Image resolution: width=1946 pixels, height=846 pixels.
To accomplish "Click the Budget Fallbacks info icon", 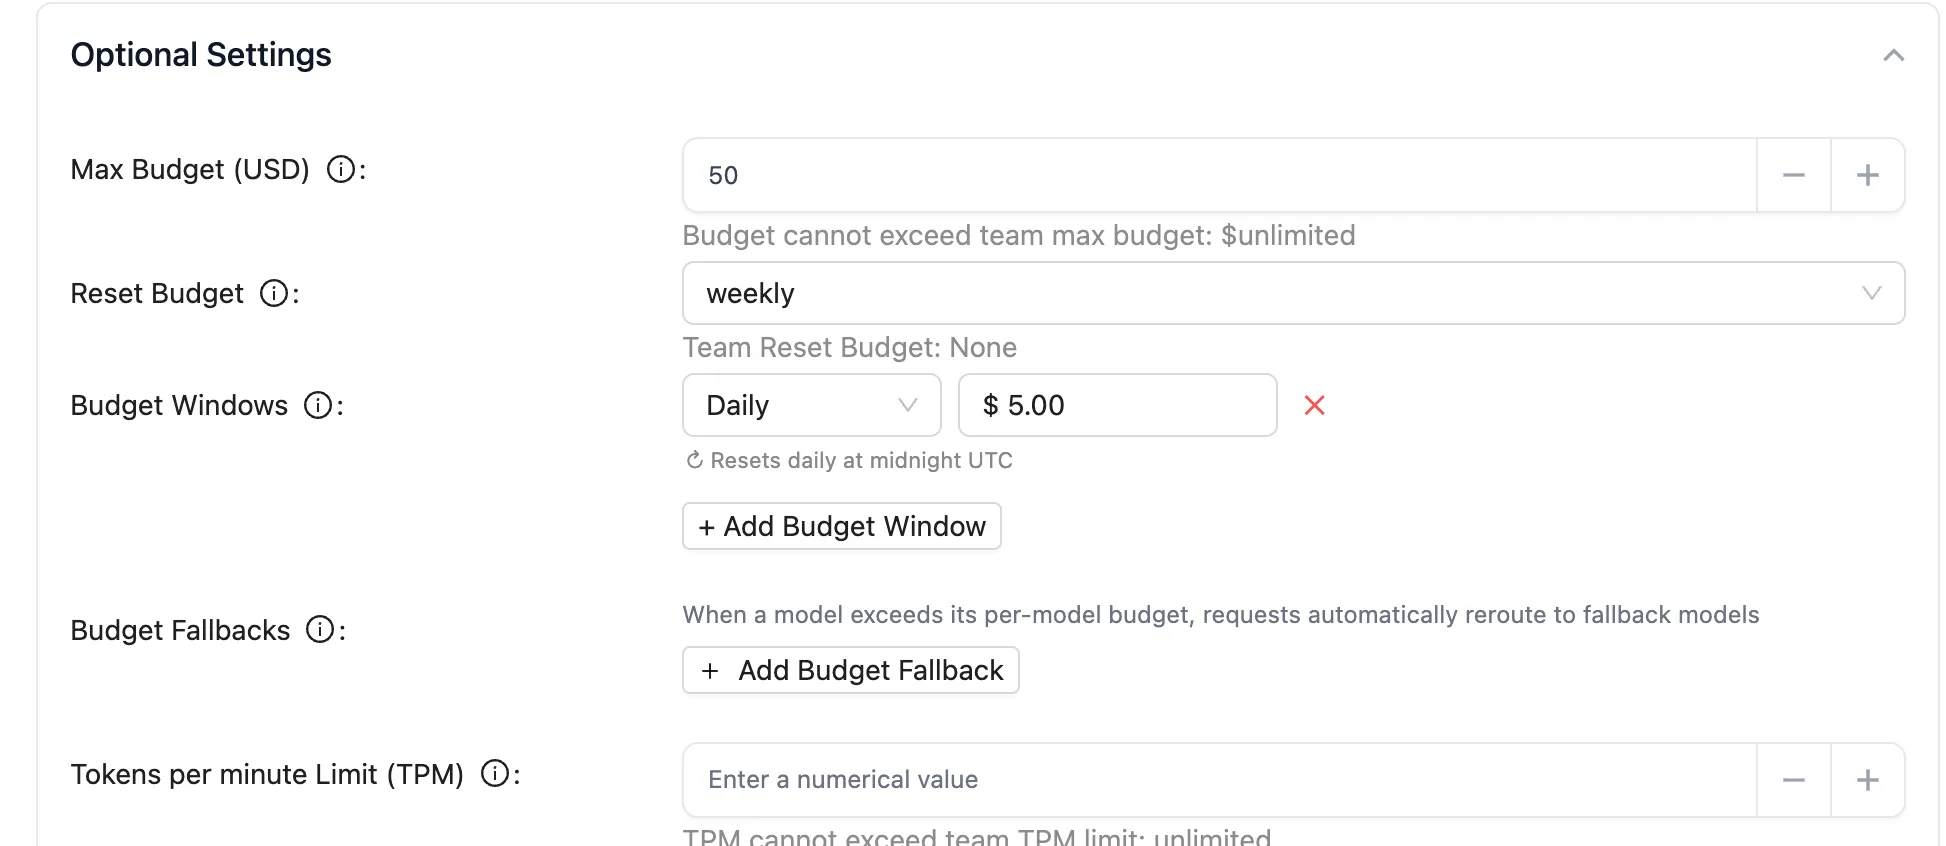I will pyautogui.click(x=320, y=630).
